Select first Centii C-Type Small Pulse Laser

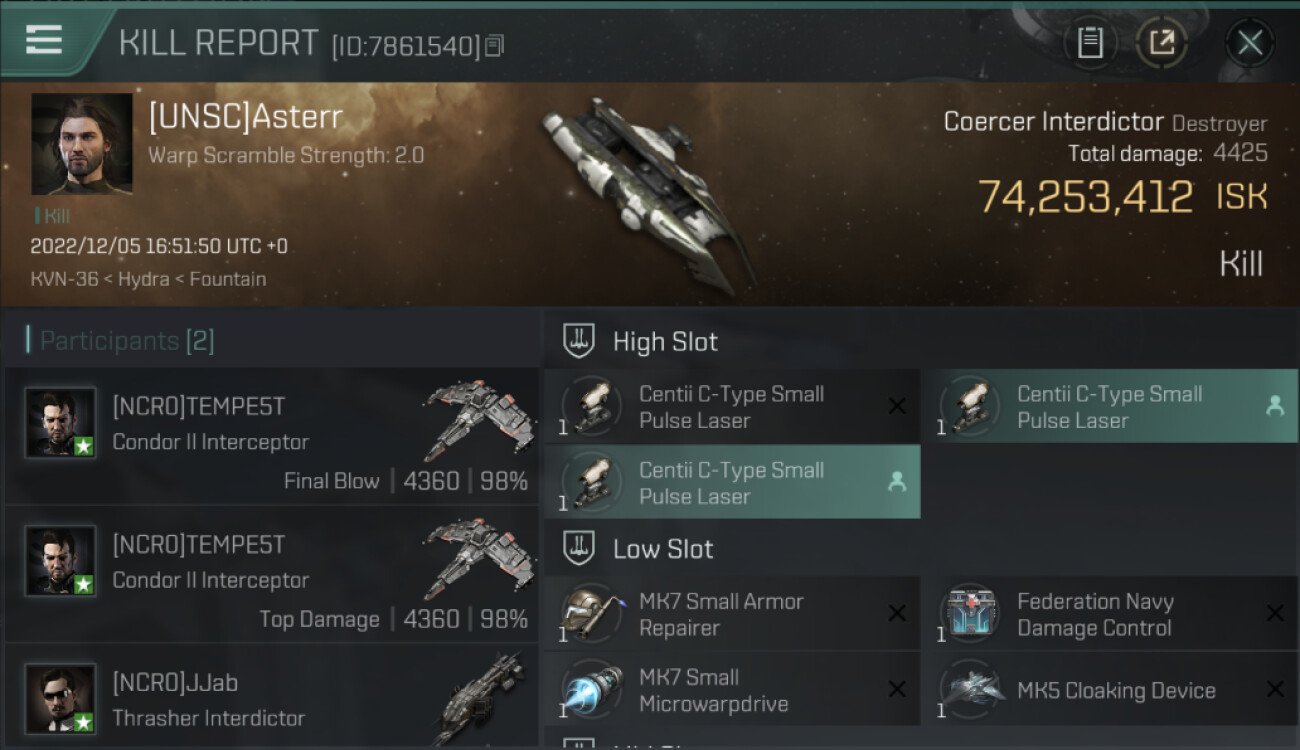(x=731, y=406)
